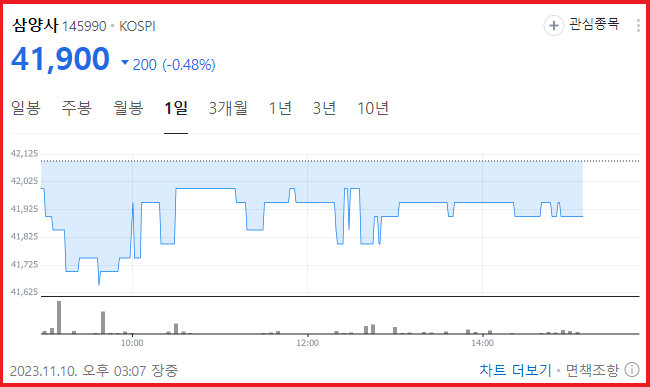Switch to the 일봉 chart tab

click(26, 108)
